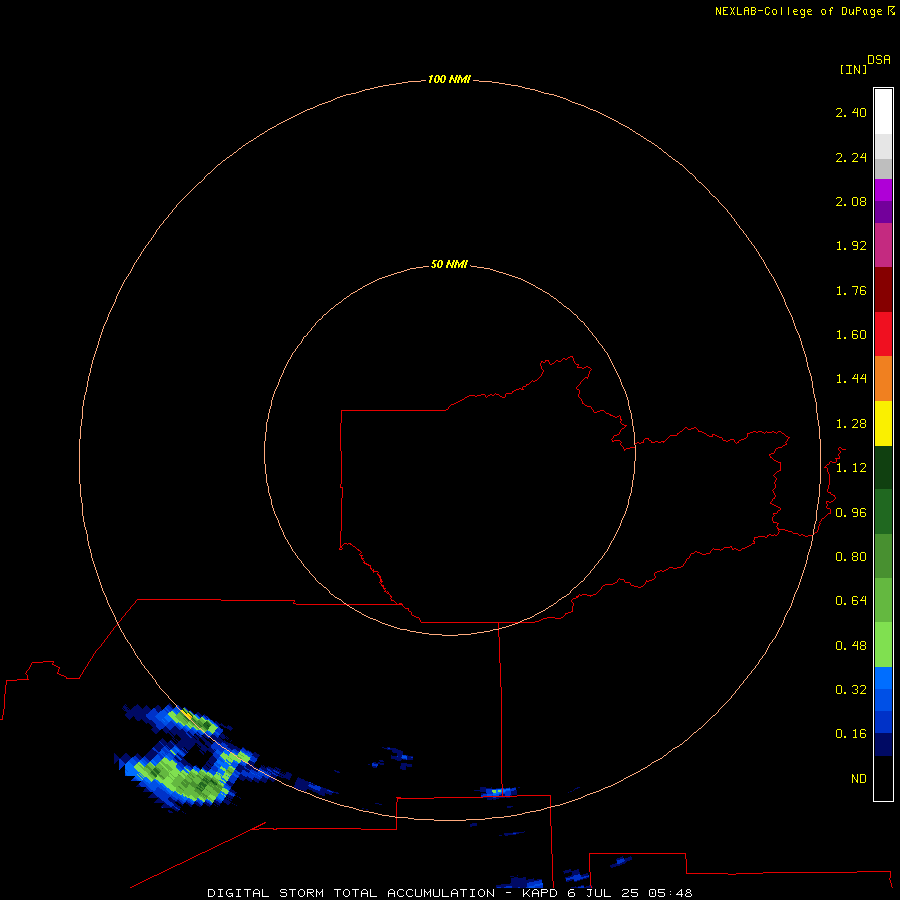The image size is (900, 900).
Task: Click the navy blue legend swatch
Action: pos(883,744)
